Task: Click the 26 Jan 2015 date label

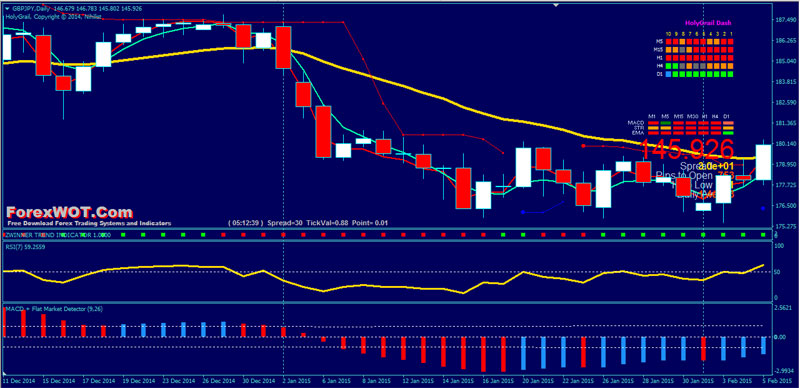Action: (618, 381)
